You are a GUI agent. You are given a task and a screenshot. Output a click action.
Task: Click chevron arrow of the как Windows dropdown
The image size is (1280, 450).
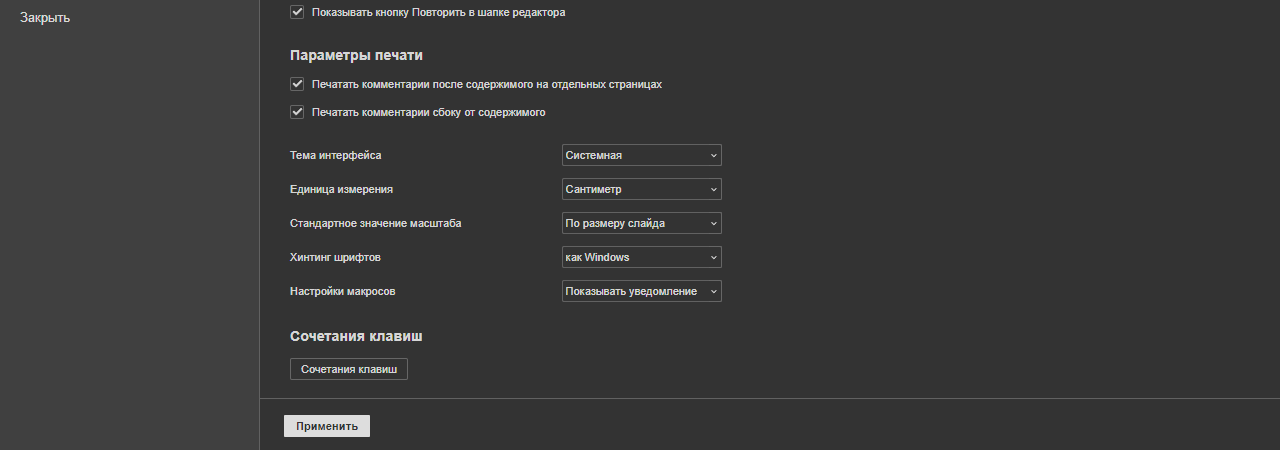[x=713, y=257]
